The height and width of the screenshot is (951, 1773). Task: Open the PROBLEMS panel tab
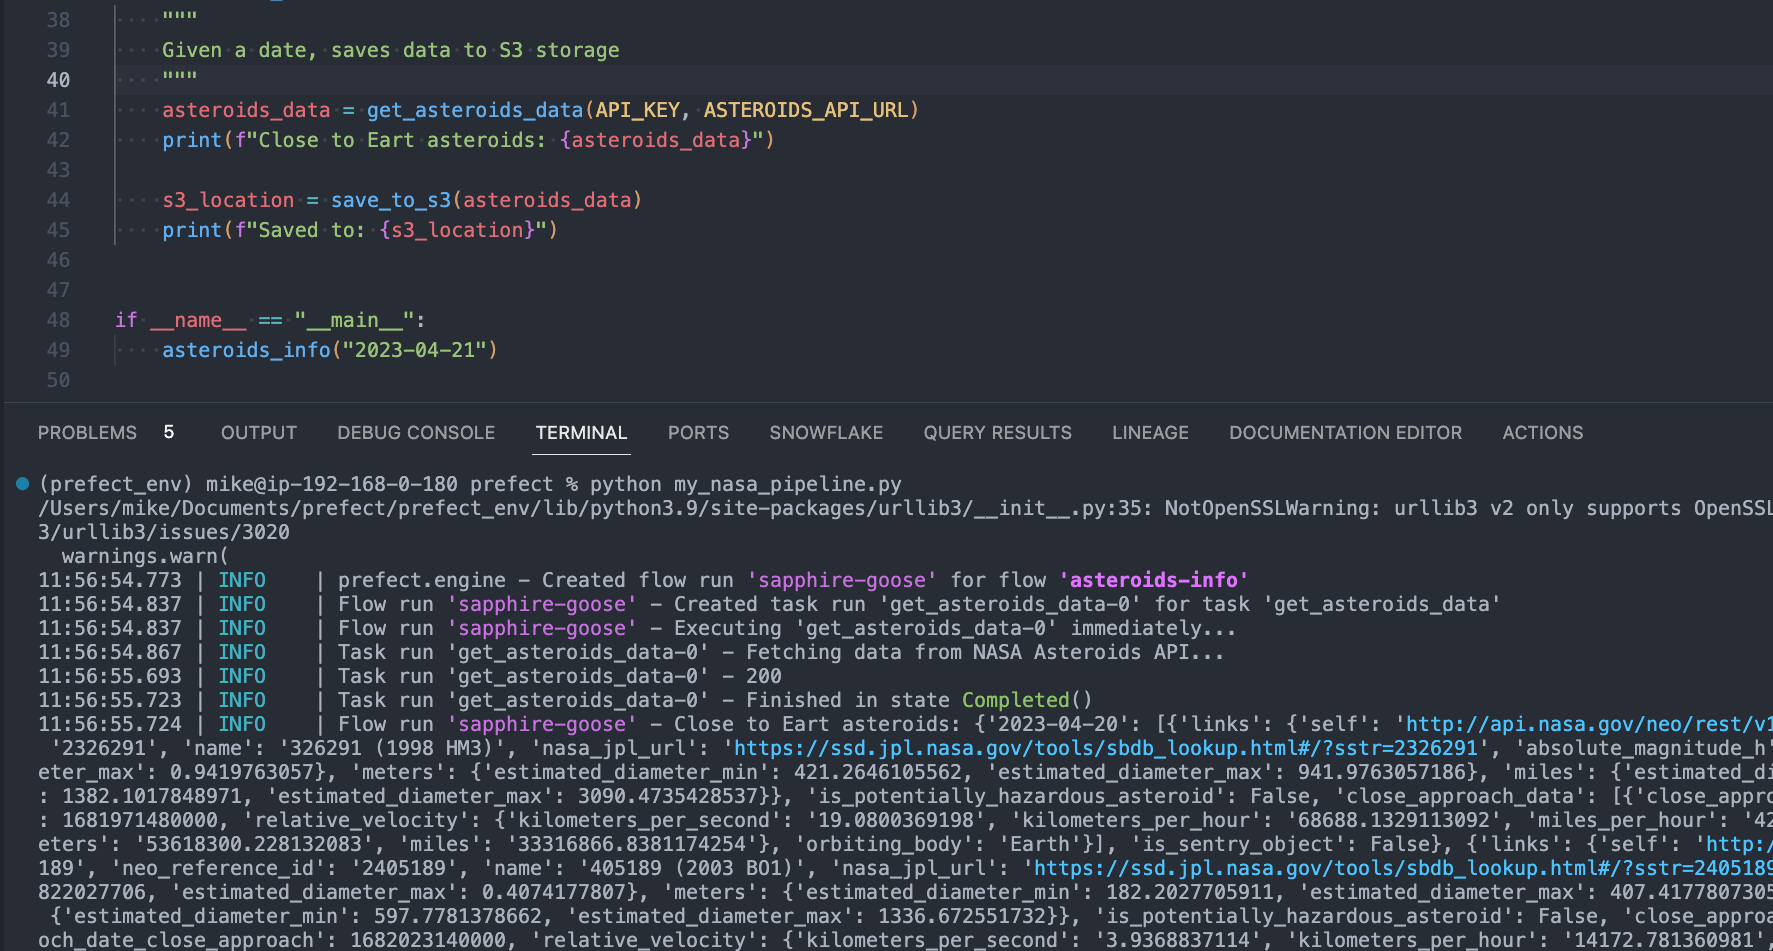[x=87, y=433]
